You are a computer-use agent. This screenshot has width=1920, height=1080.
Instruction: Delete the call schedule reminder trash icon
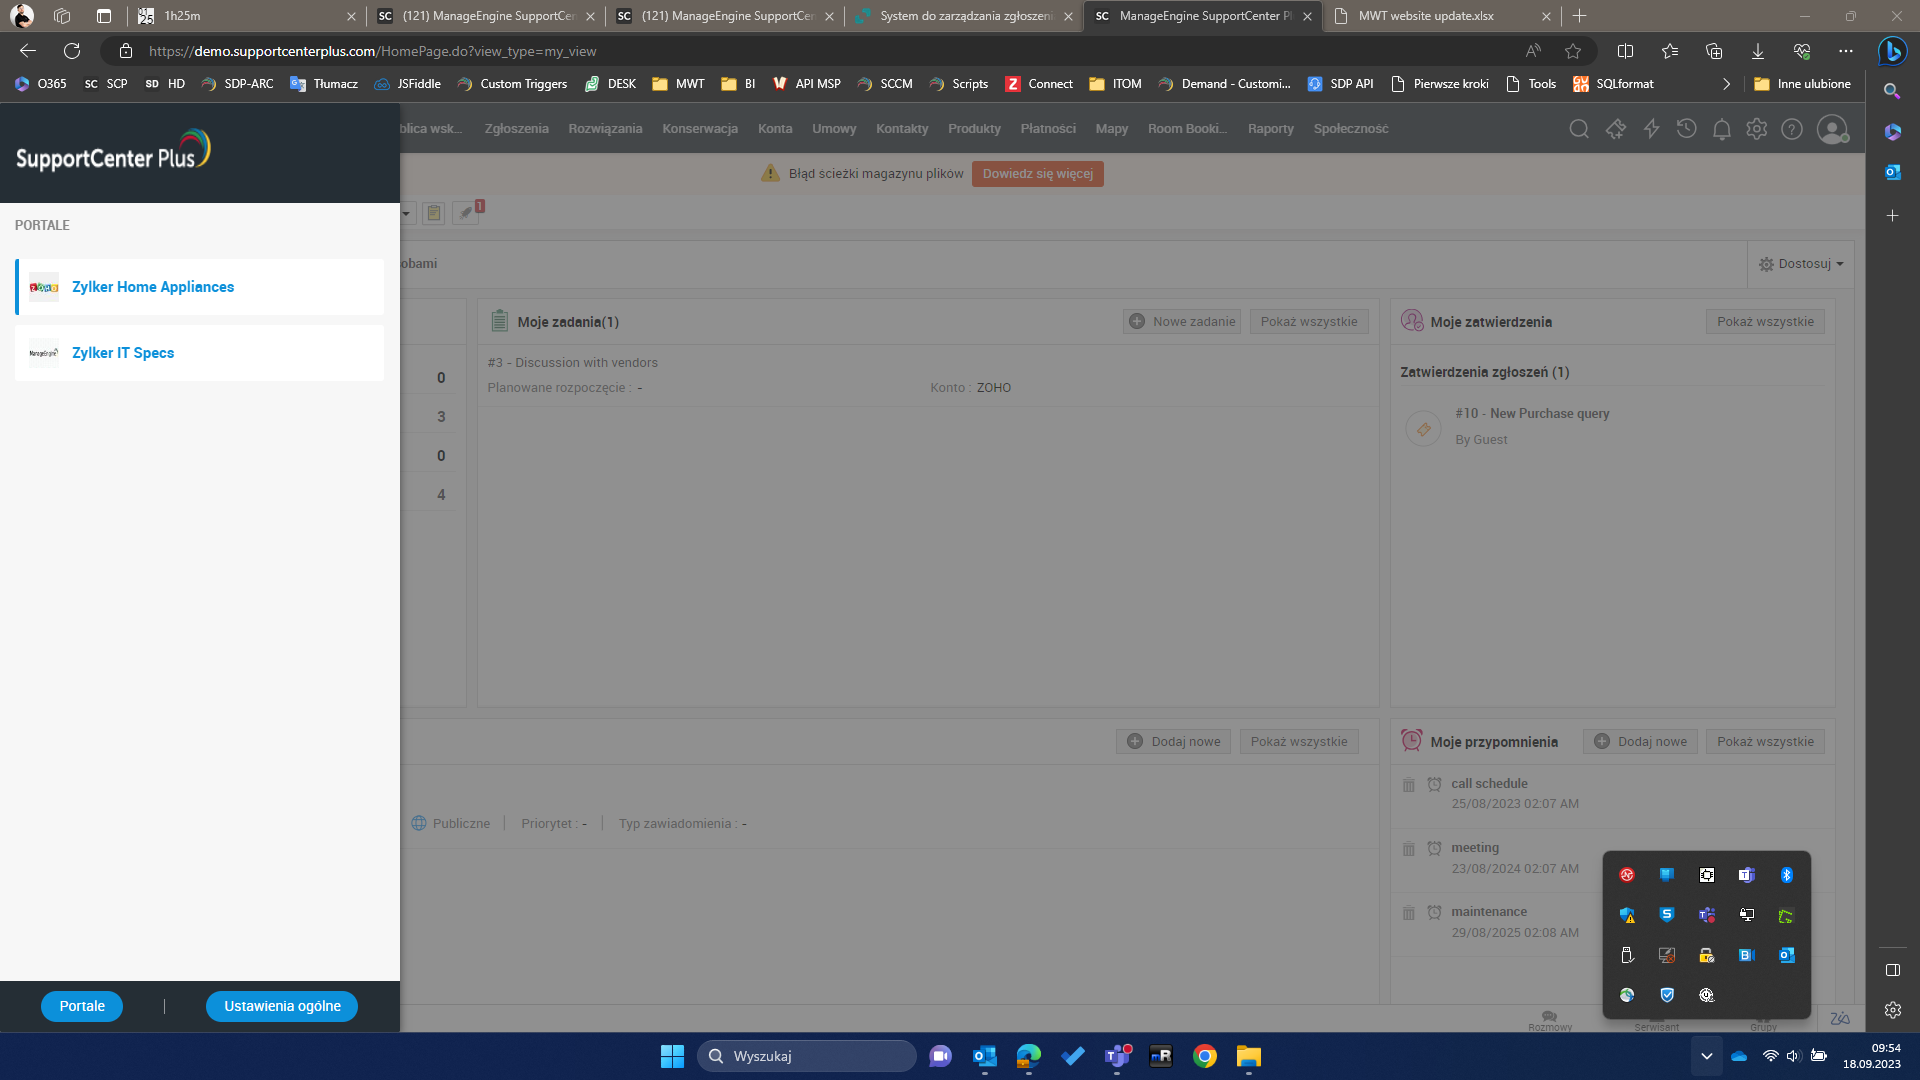coord(1408,785)
